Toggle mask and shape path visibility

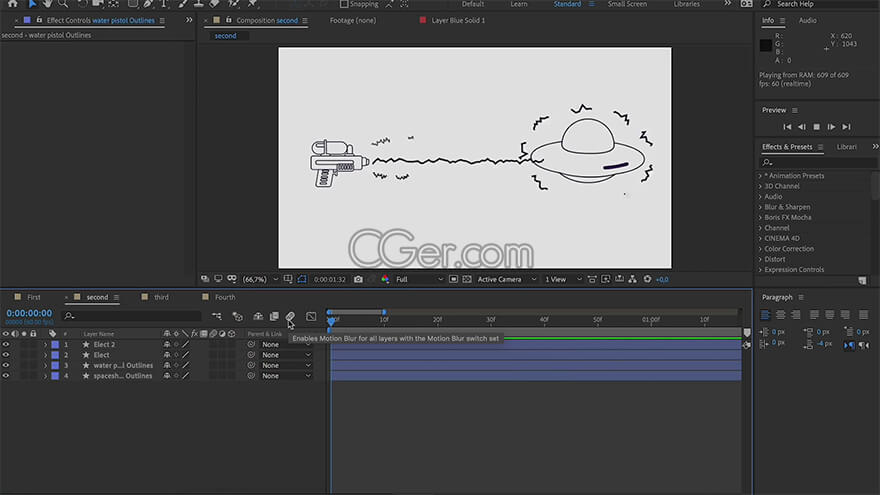pyautogui.click(x=302, y=279)
